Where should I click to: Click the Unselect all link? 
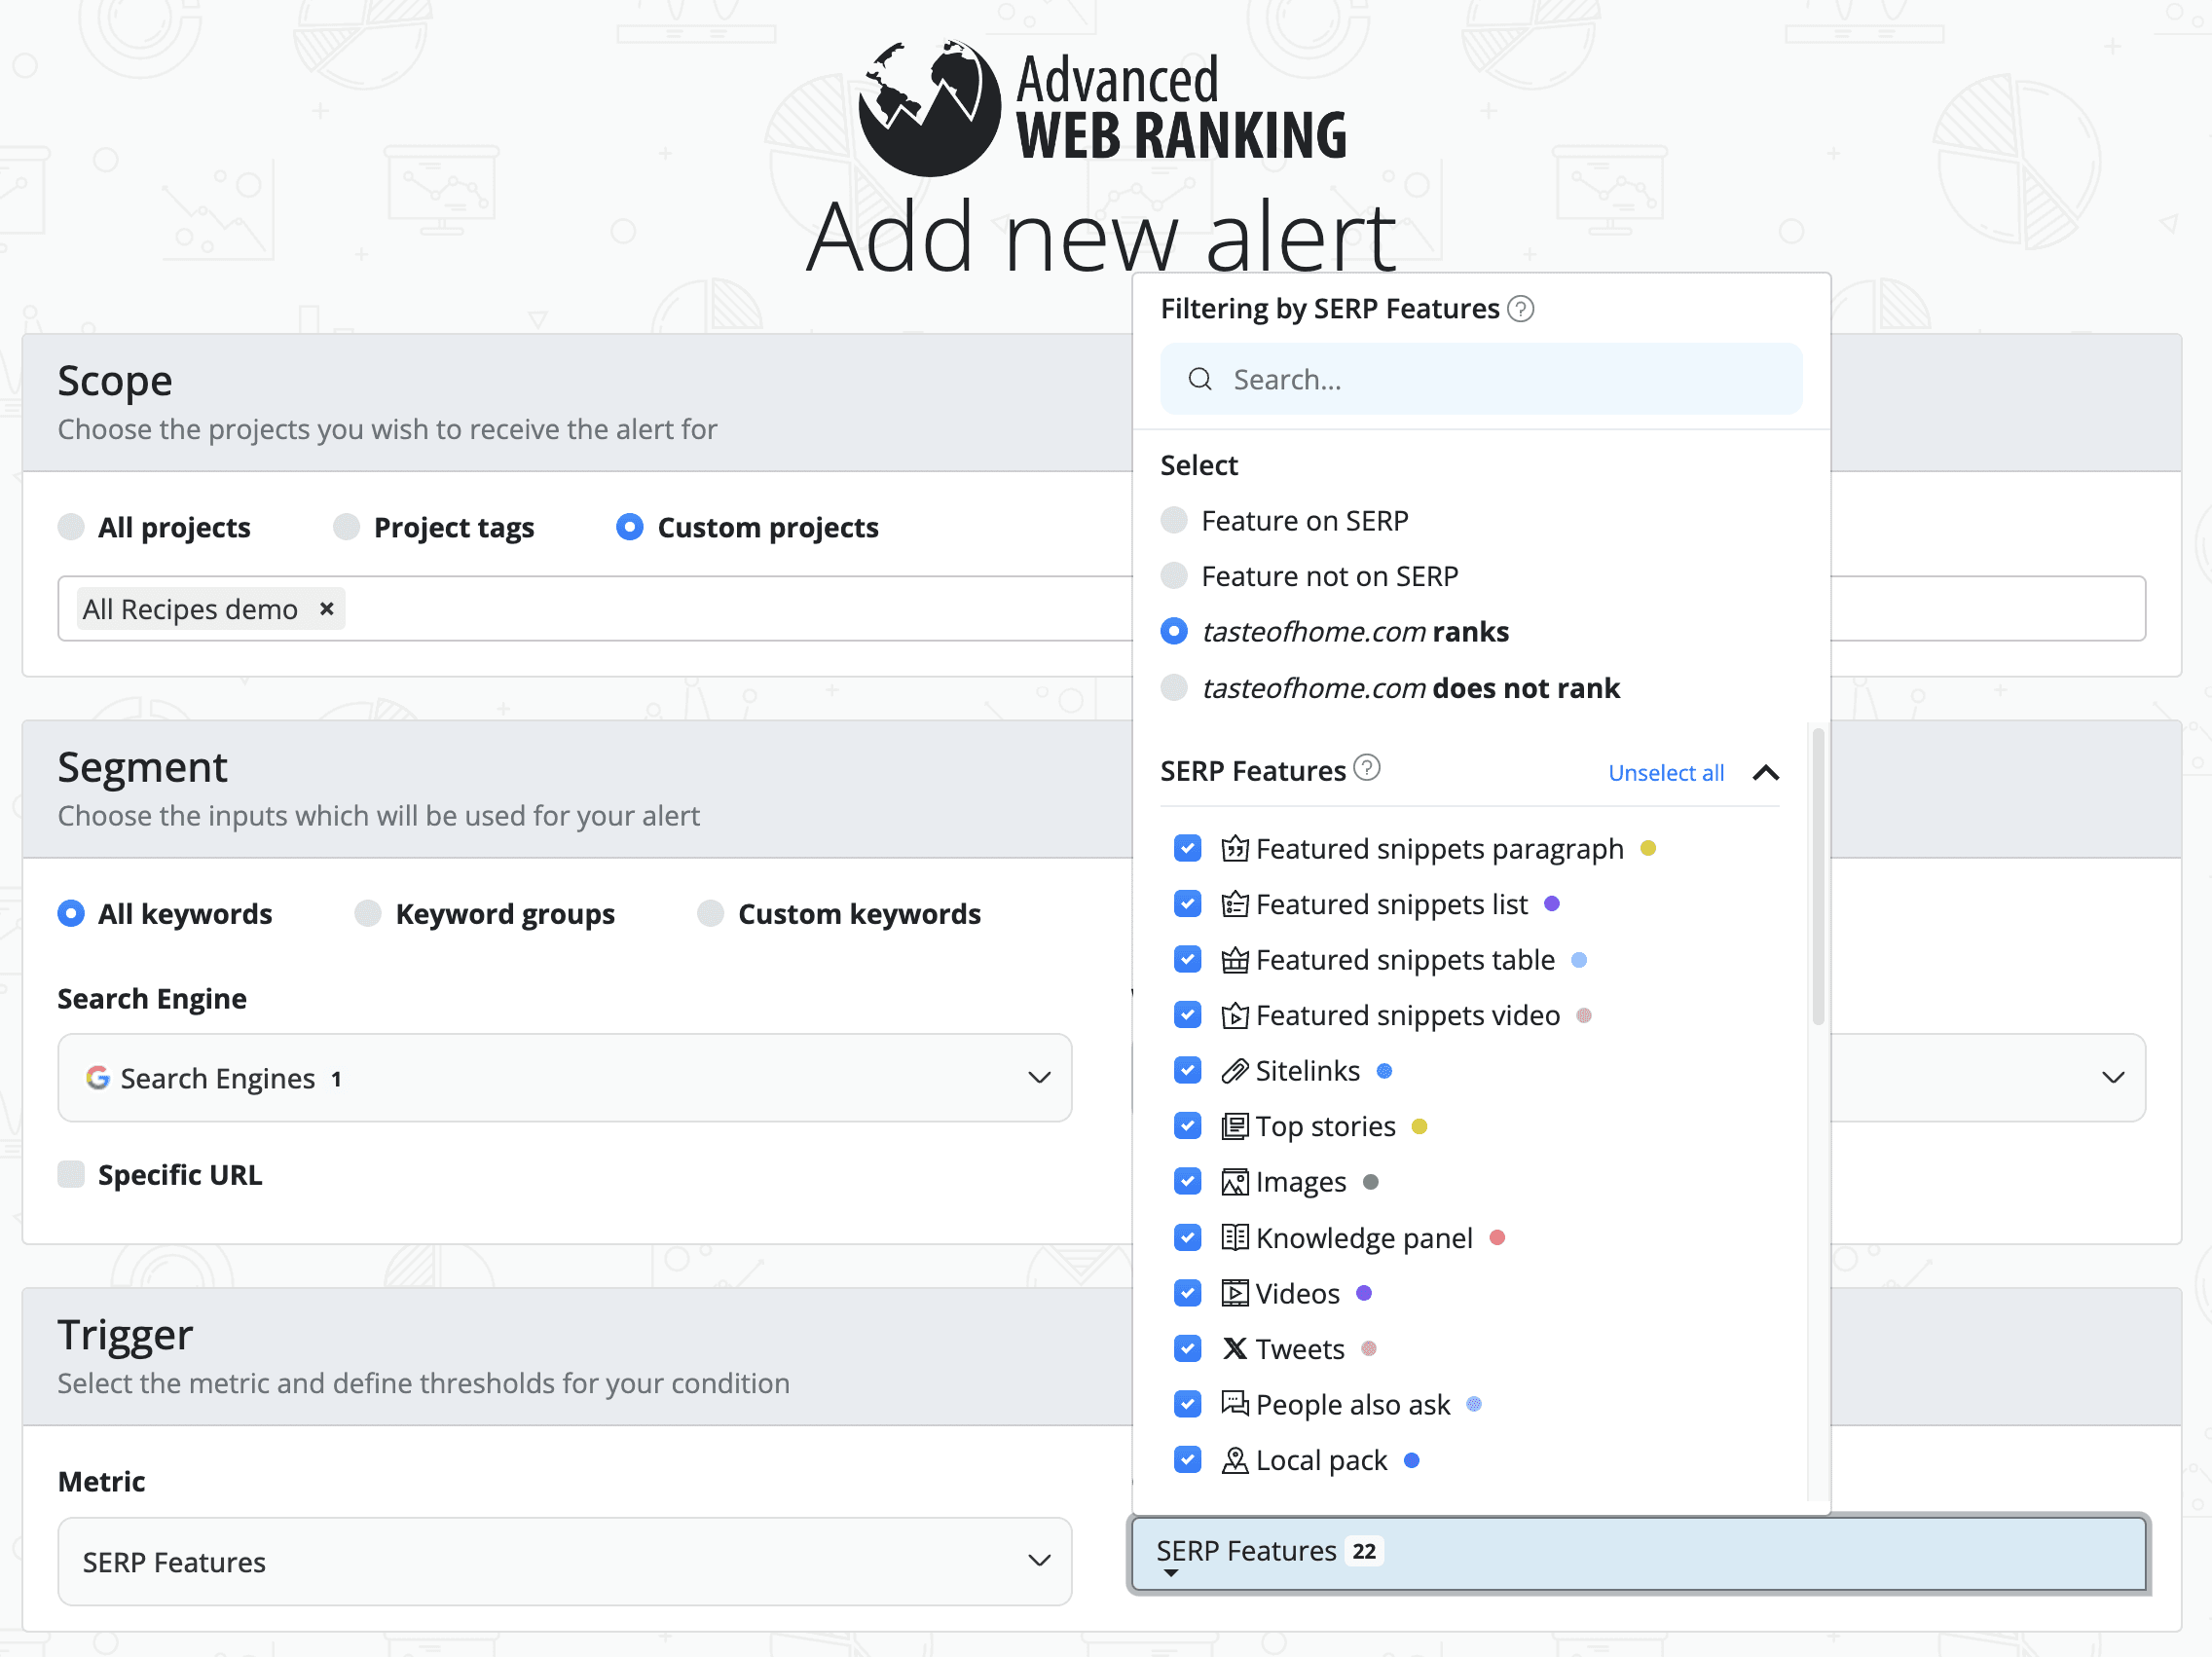click(1666, 773)
